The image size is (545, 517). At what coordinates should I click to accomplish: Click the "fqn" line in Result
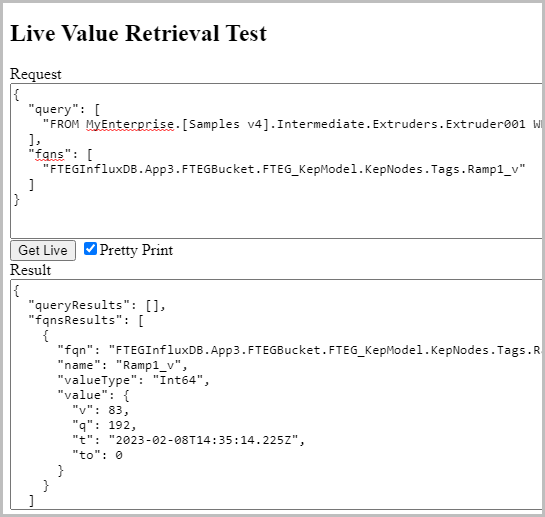click(x=299, y=350)
